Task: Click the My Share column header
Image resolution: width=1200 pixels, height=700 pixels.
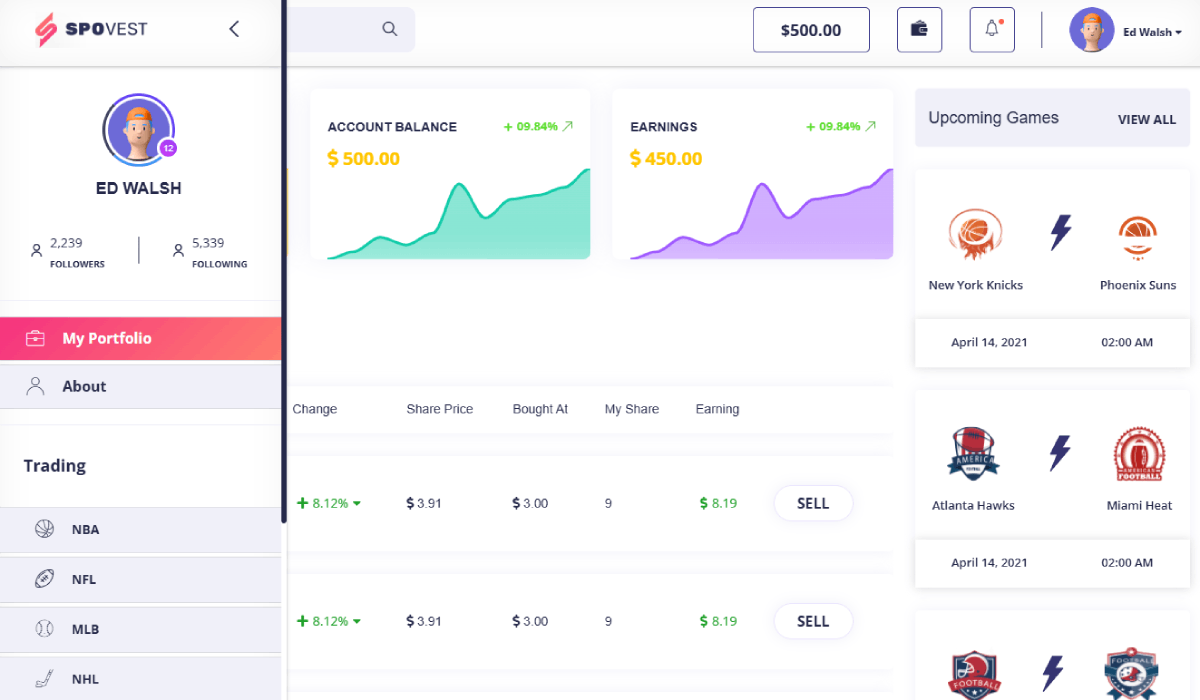Action: point(632,409)
